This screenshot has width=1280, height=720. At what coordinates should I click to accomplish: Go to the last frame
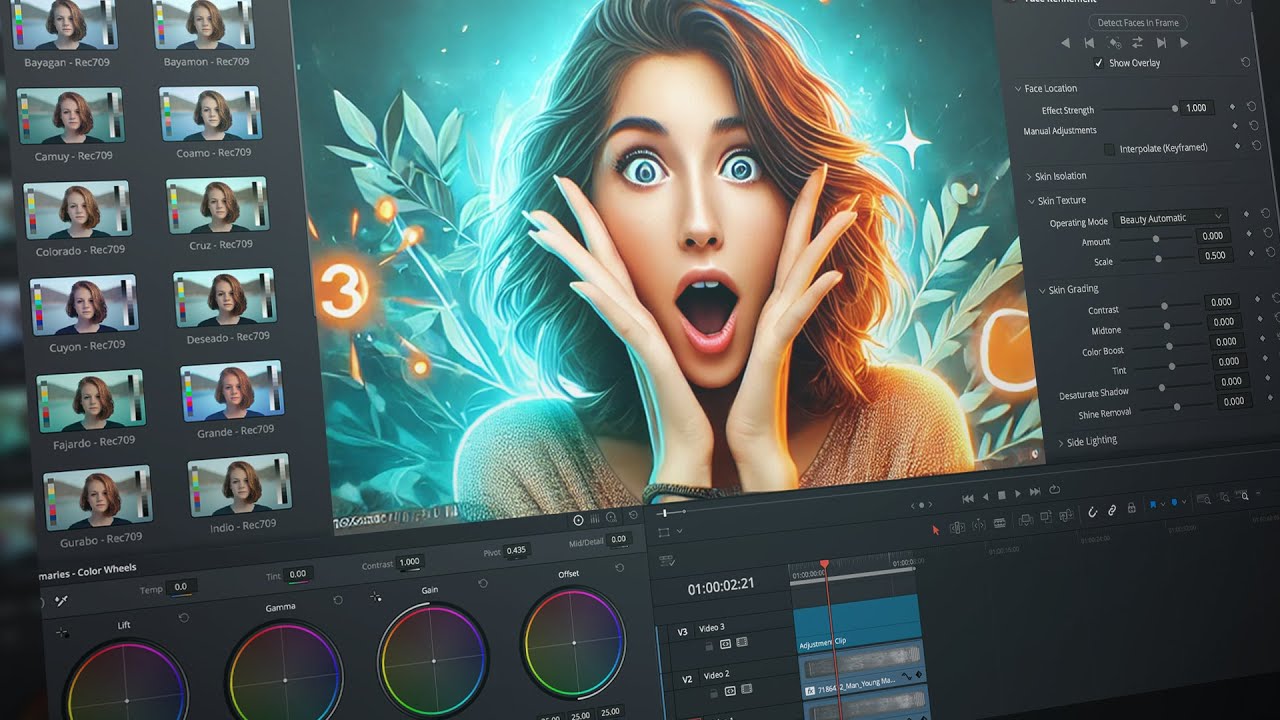click(x=1035, y=491)
